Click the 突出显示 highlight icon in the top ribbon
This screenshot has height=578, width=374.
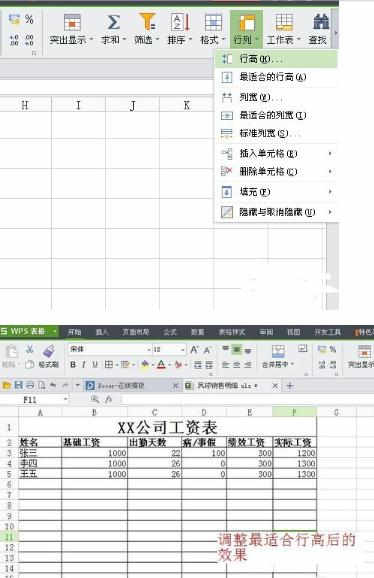coord(72,22)
